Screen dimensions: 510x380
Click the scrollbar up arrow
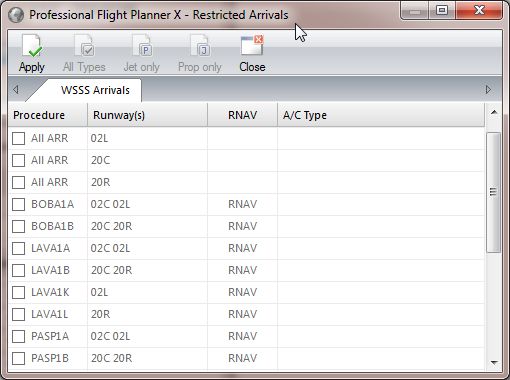[494, 112]
